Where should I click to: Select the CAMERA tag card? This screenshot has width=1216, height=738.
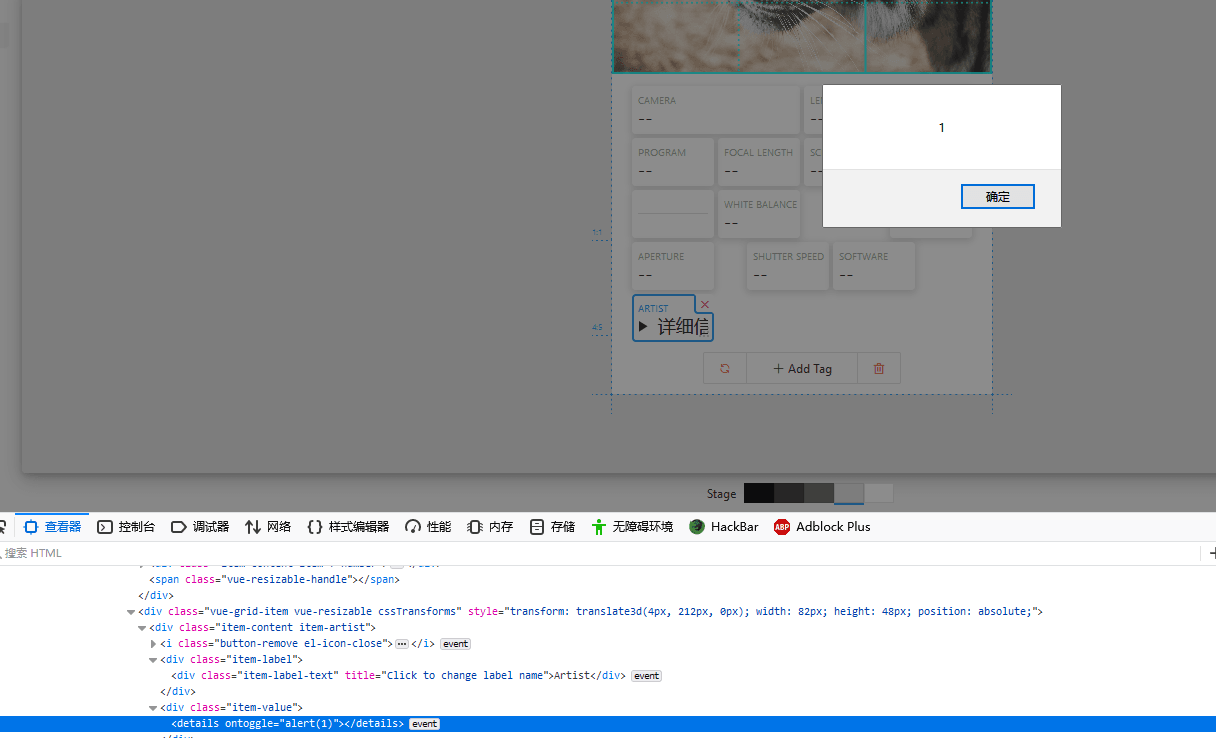pyautogui.click(x=716, y=110)
